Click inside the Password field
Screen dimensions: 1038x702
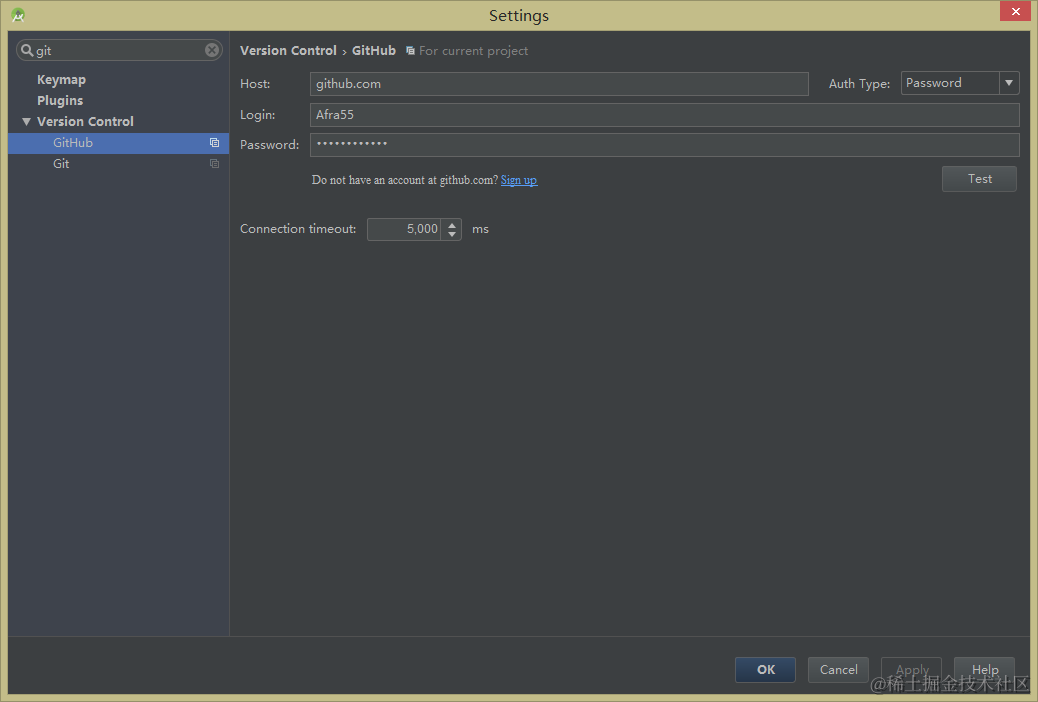point(600,144)
